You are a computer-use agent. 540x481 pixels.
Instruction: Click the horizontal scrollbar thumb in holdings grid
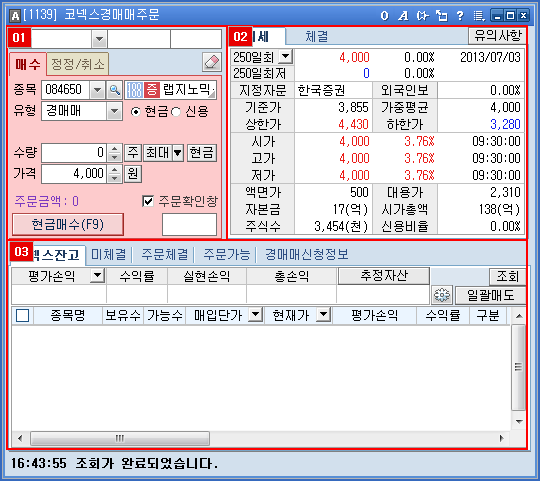coord(120,438)
